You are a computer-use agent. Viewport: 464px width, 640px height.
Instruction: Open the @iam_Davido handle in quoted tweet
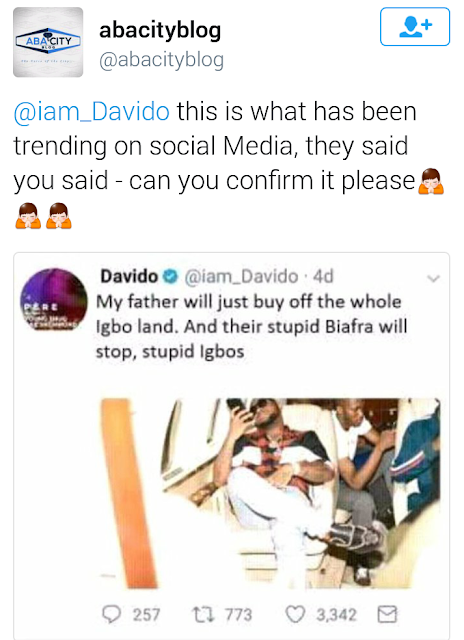pyautogui.click(x=241, y=276)
